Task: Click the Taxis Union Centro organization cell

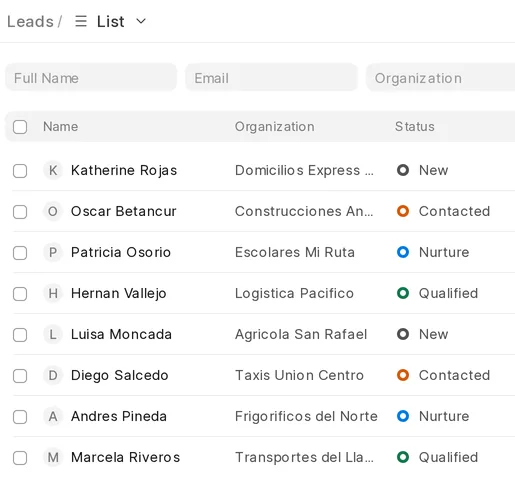Action: click(x=299, y=375)
